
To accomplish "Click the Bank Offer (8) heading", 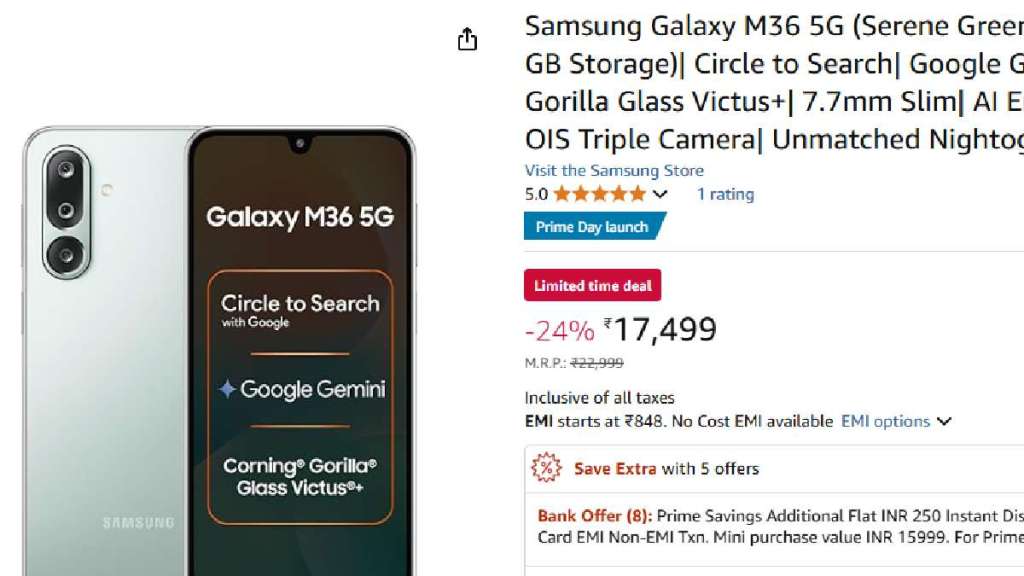I will pyautogui.click(x=594, y=516).
